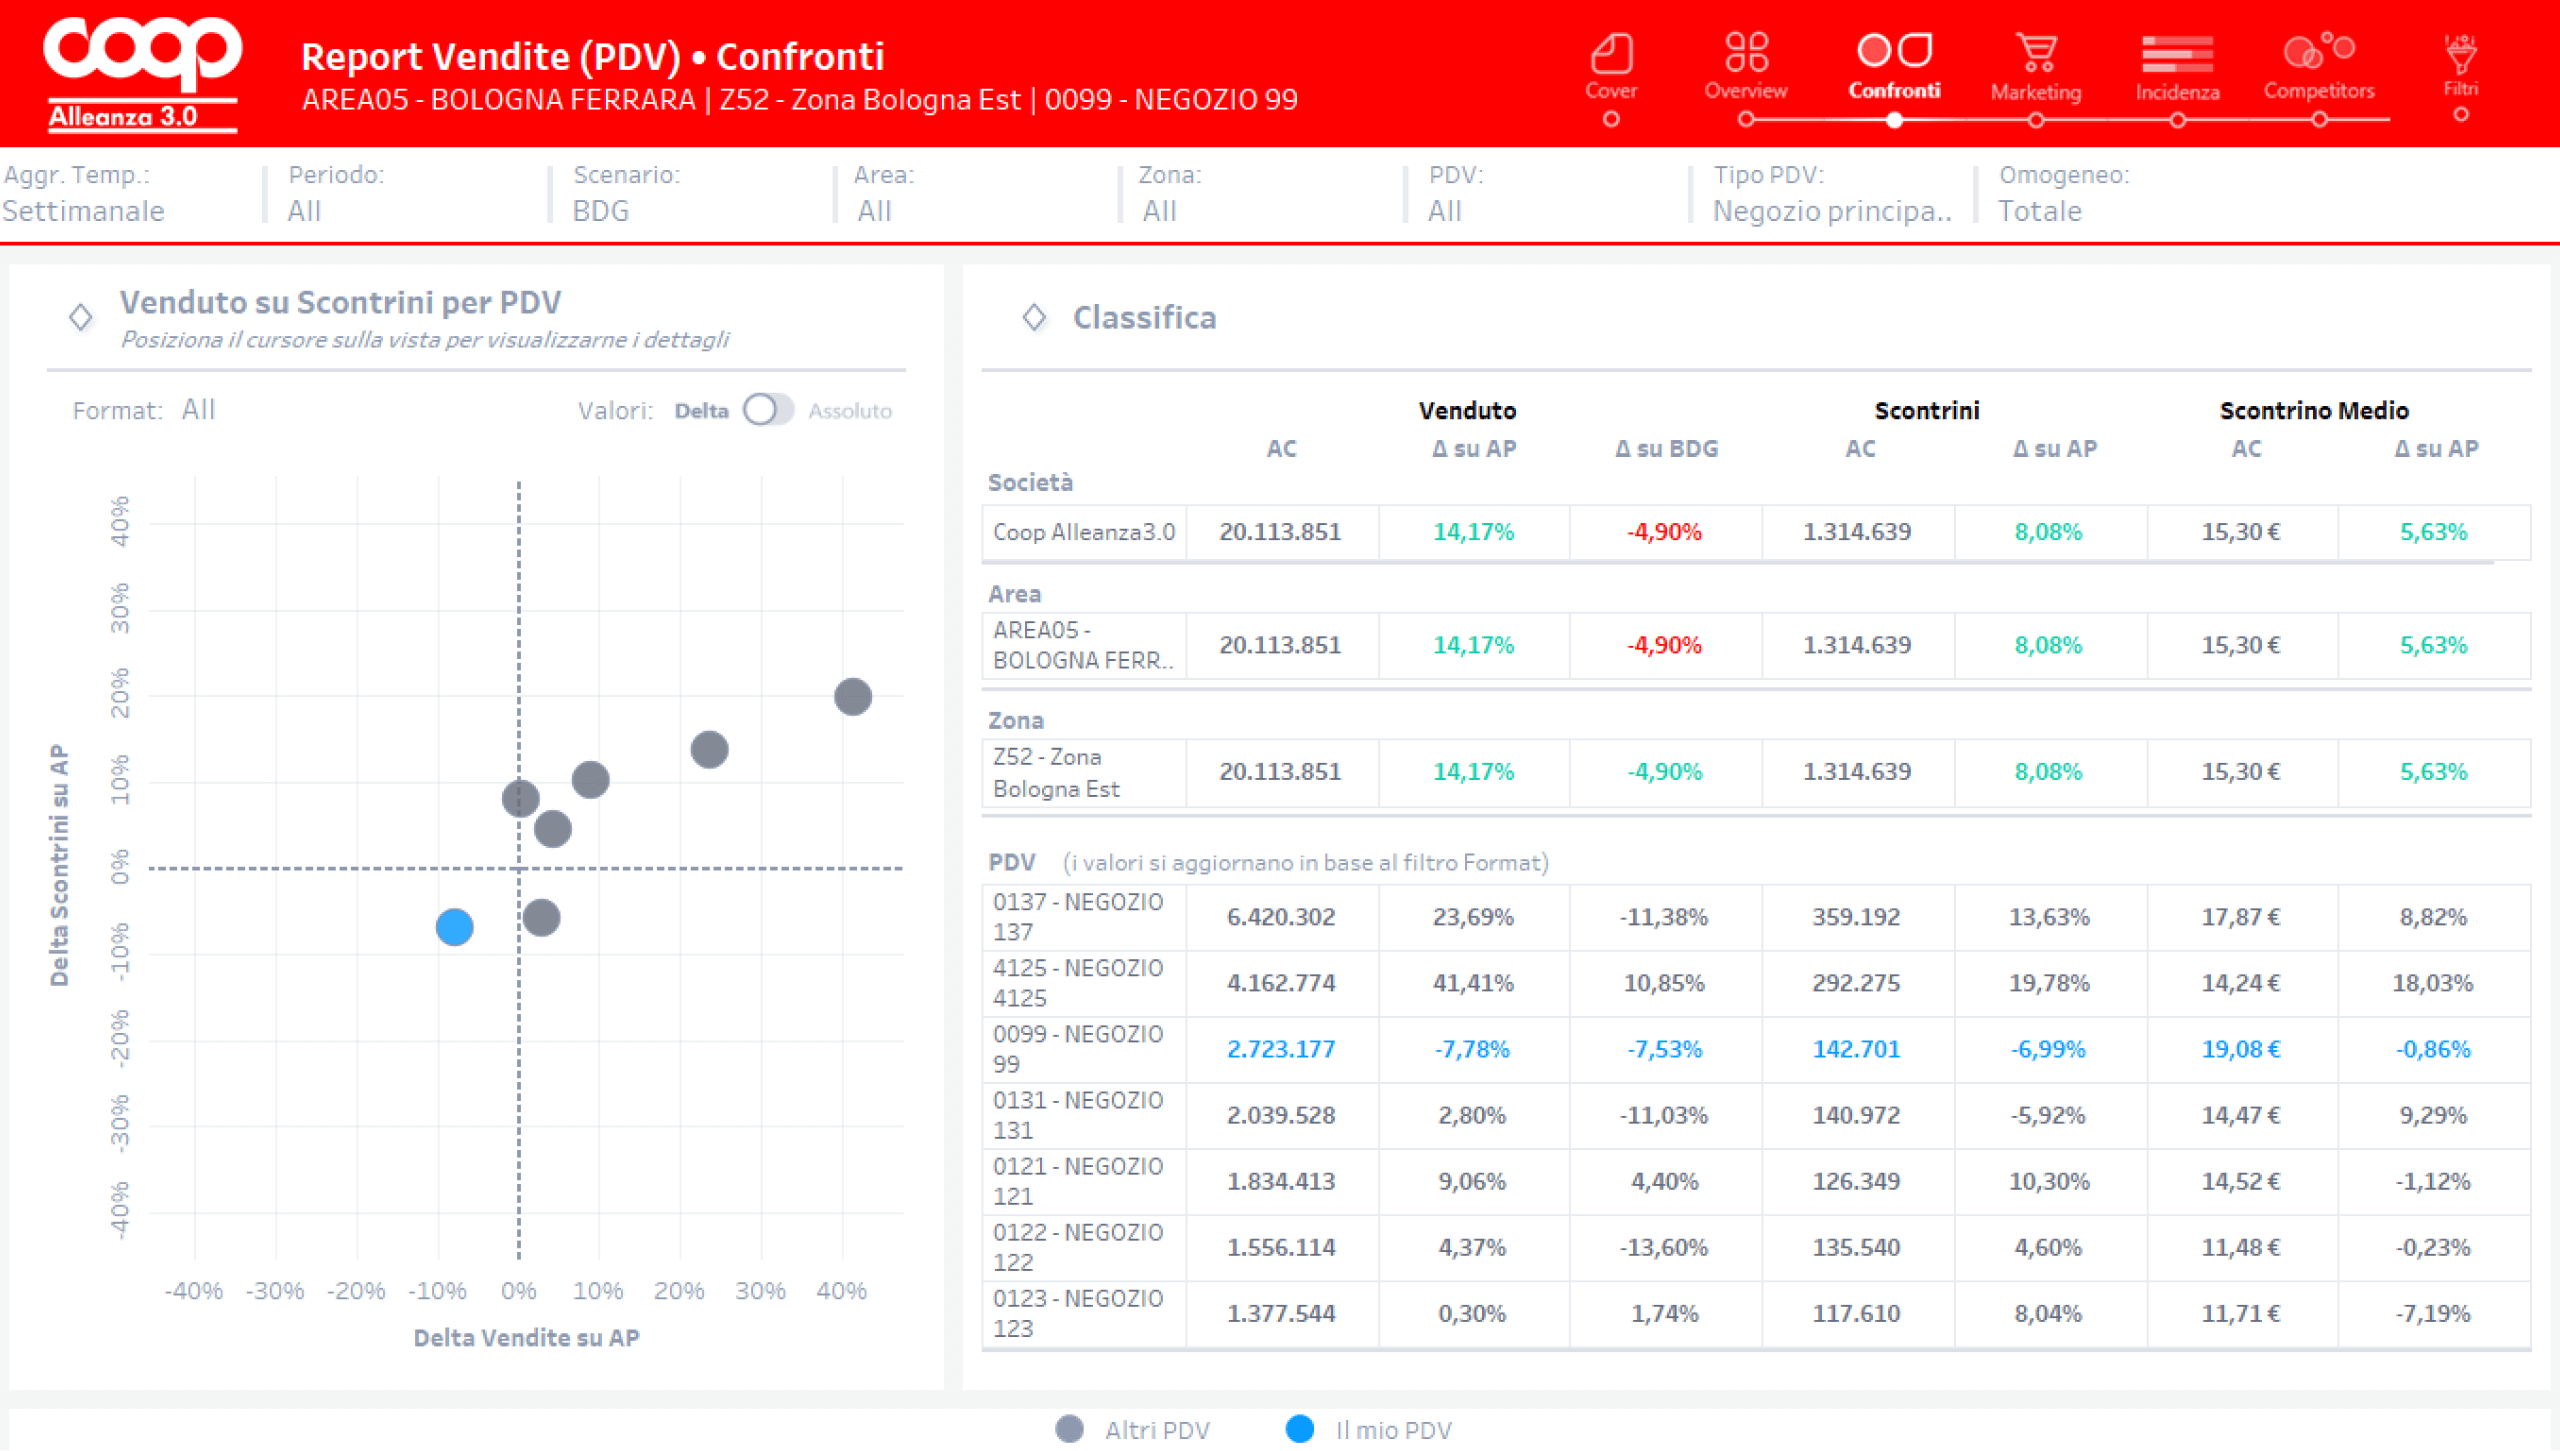Click the Report Vendite (PDV) Confronti title

(592, 56)
